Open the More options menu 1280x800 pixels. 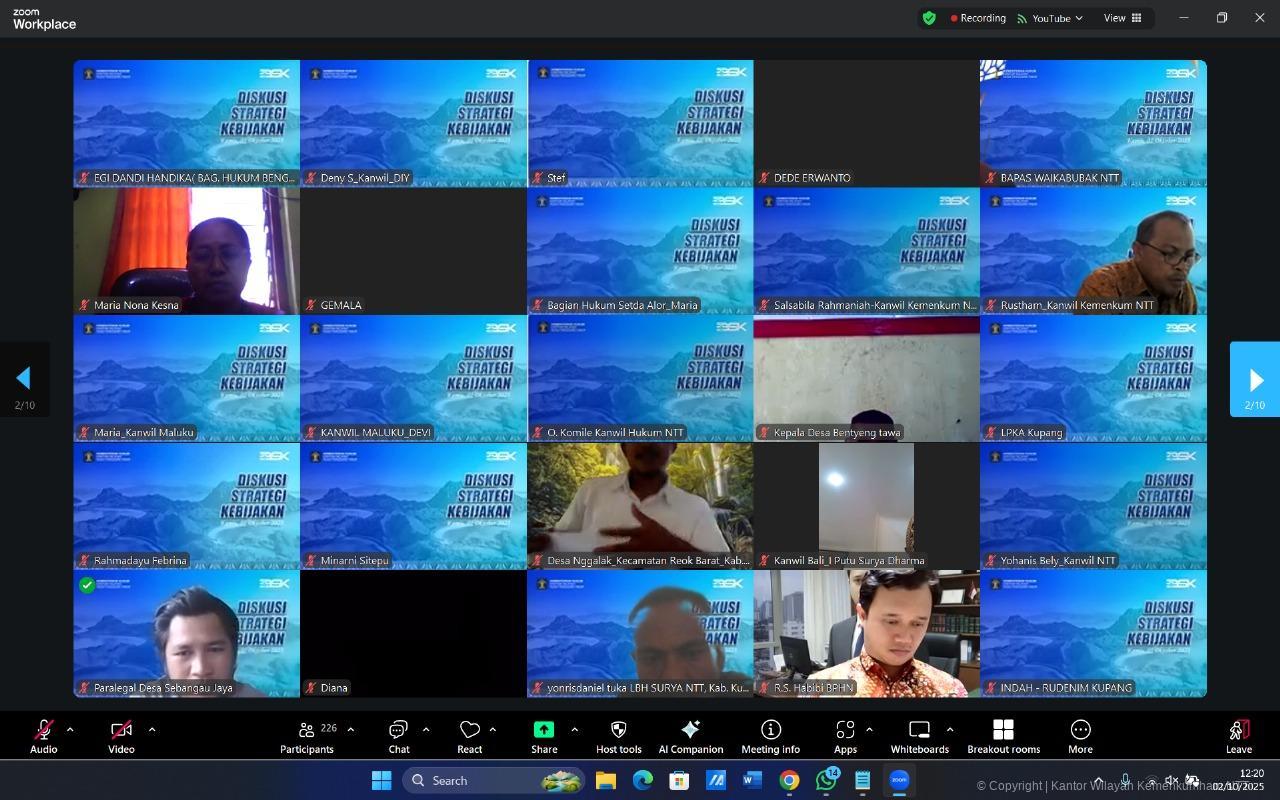pos(1080,737)
